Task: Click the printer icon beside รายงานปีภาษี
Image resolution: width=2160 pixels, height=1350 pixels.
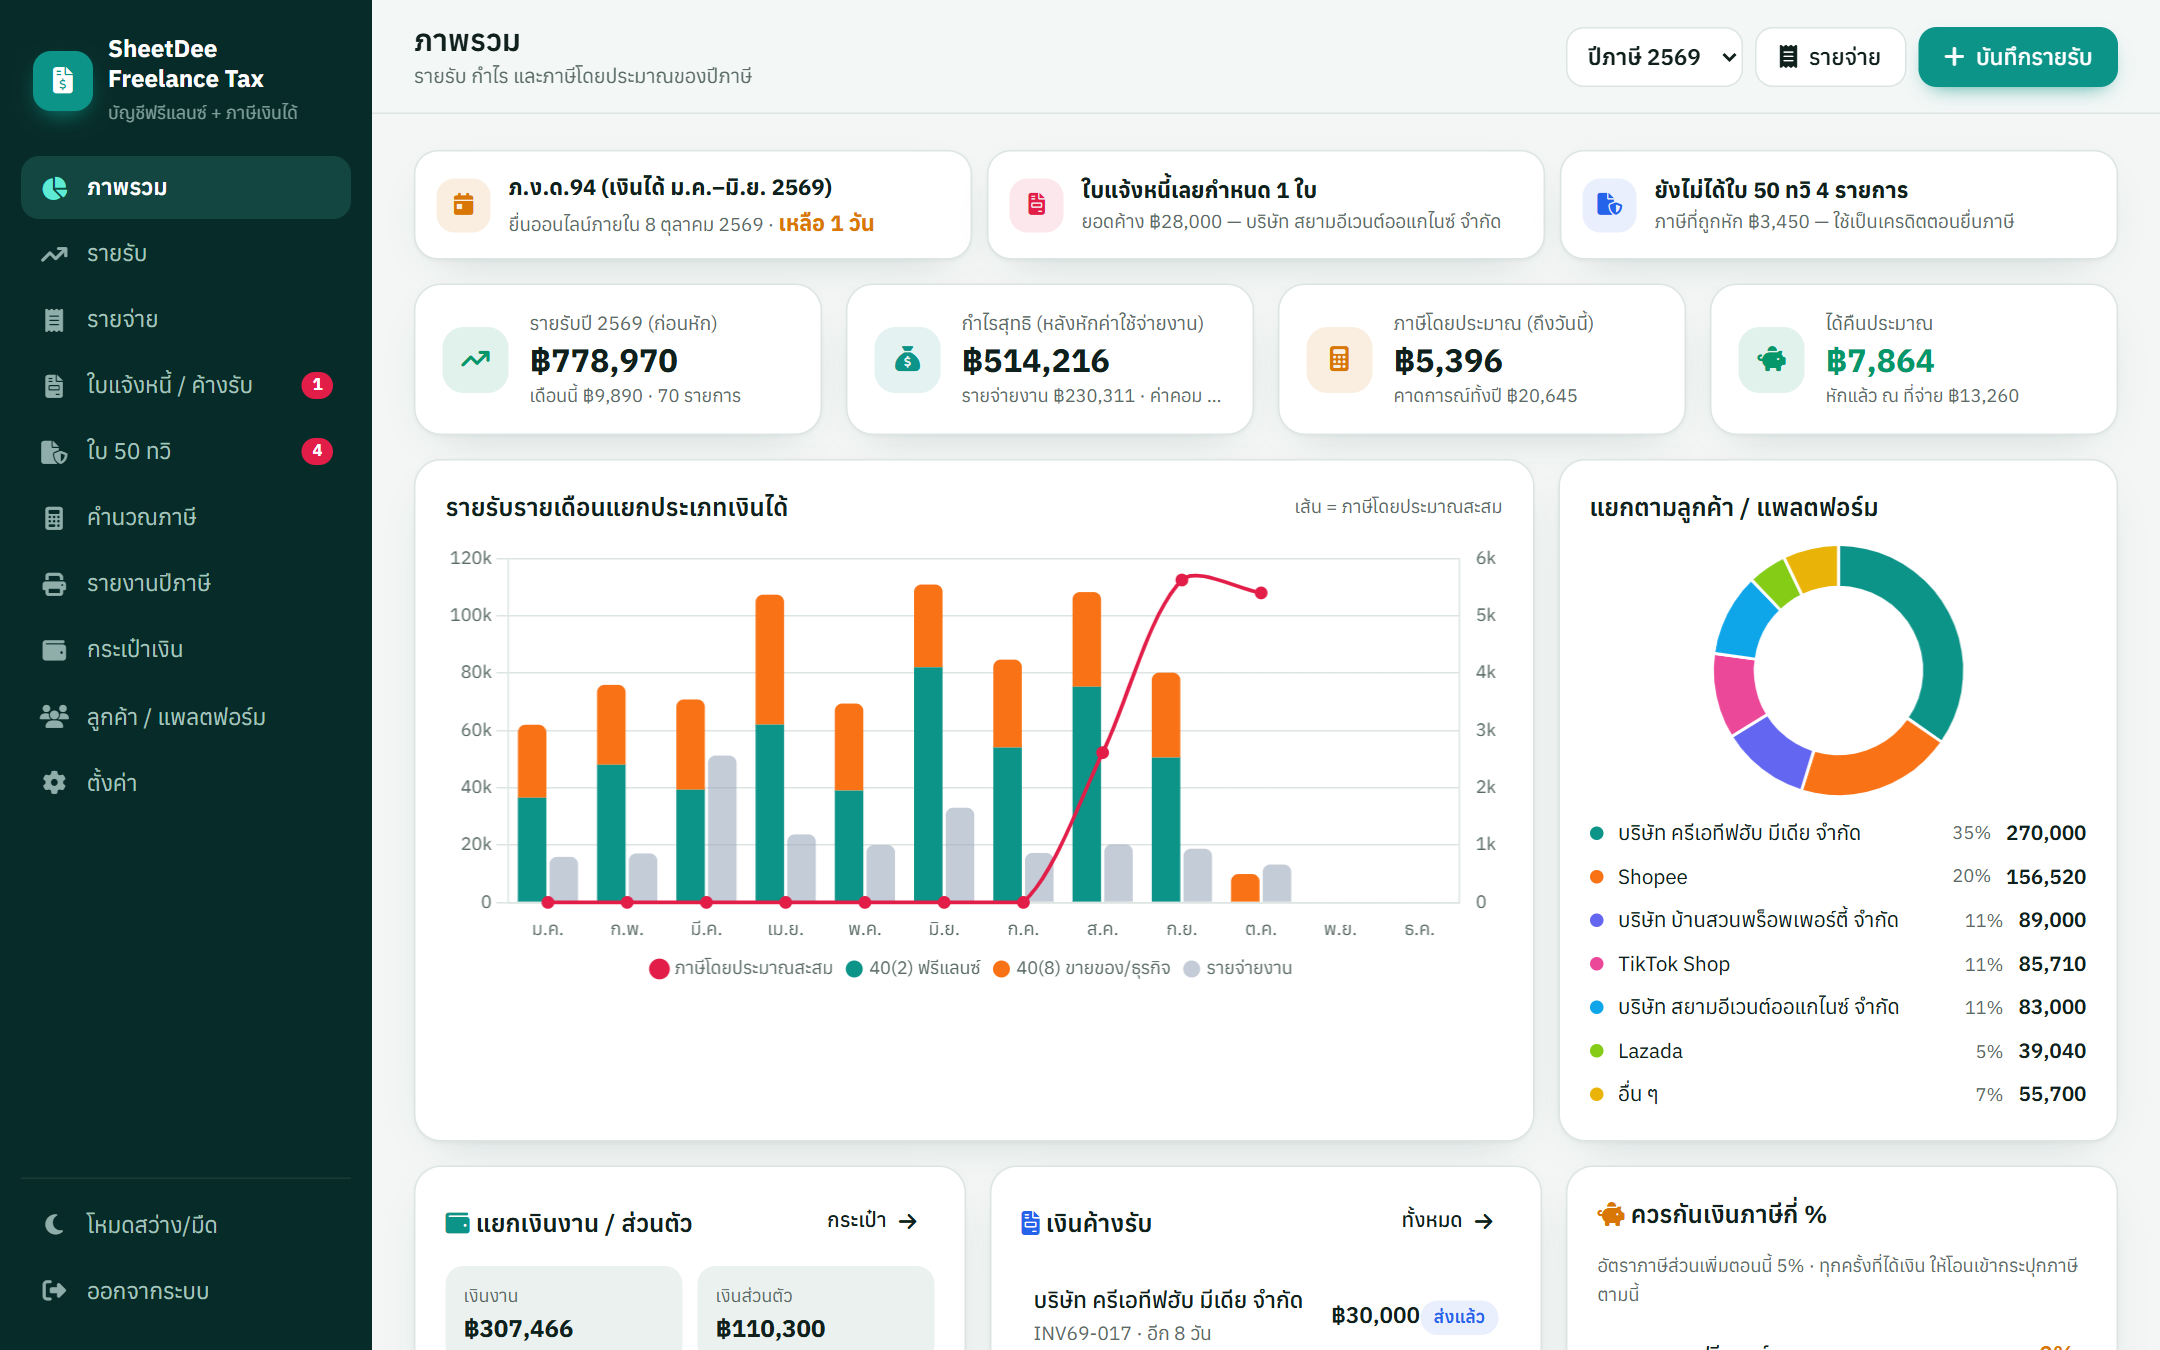Action: (54, 584)
